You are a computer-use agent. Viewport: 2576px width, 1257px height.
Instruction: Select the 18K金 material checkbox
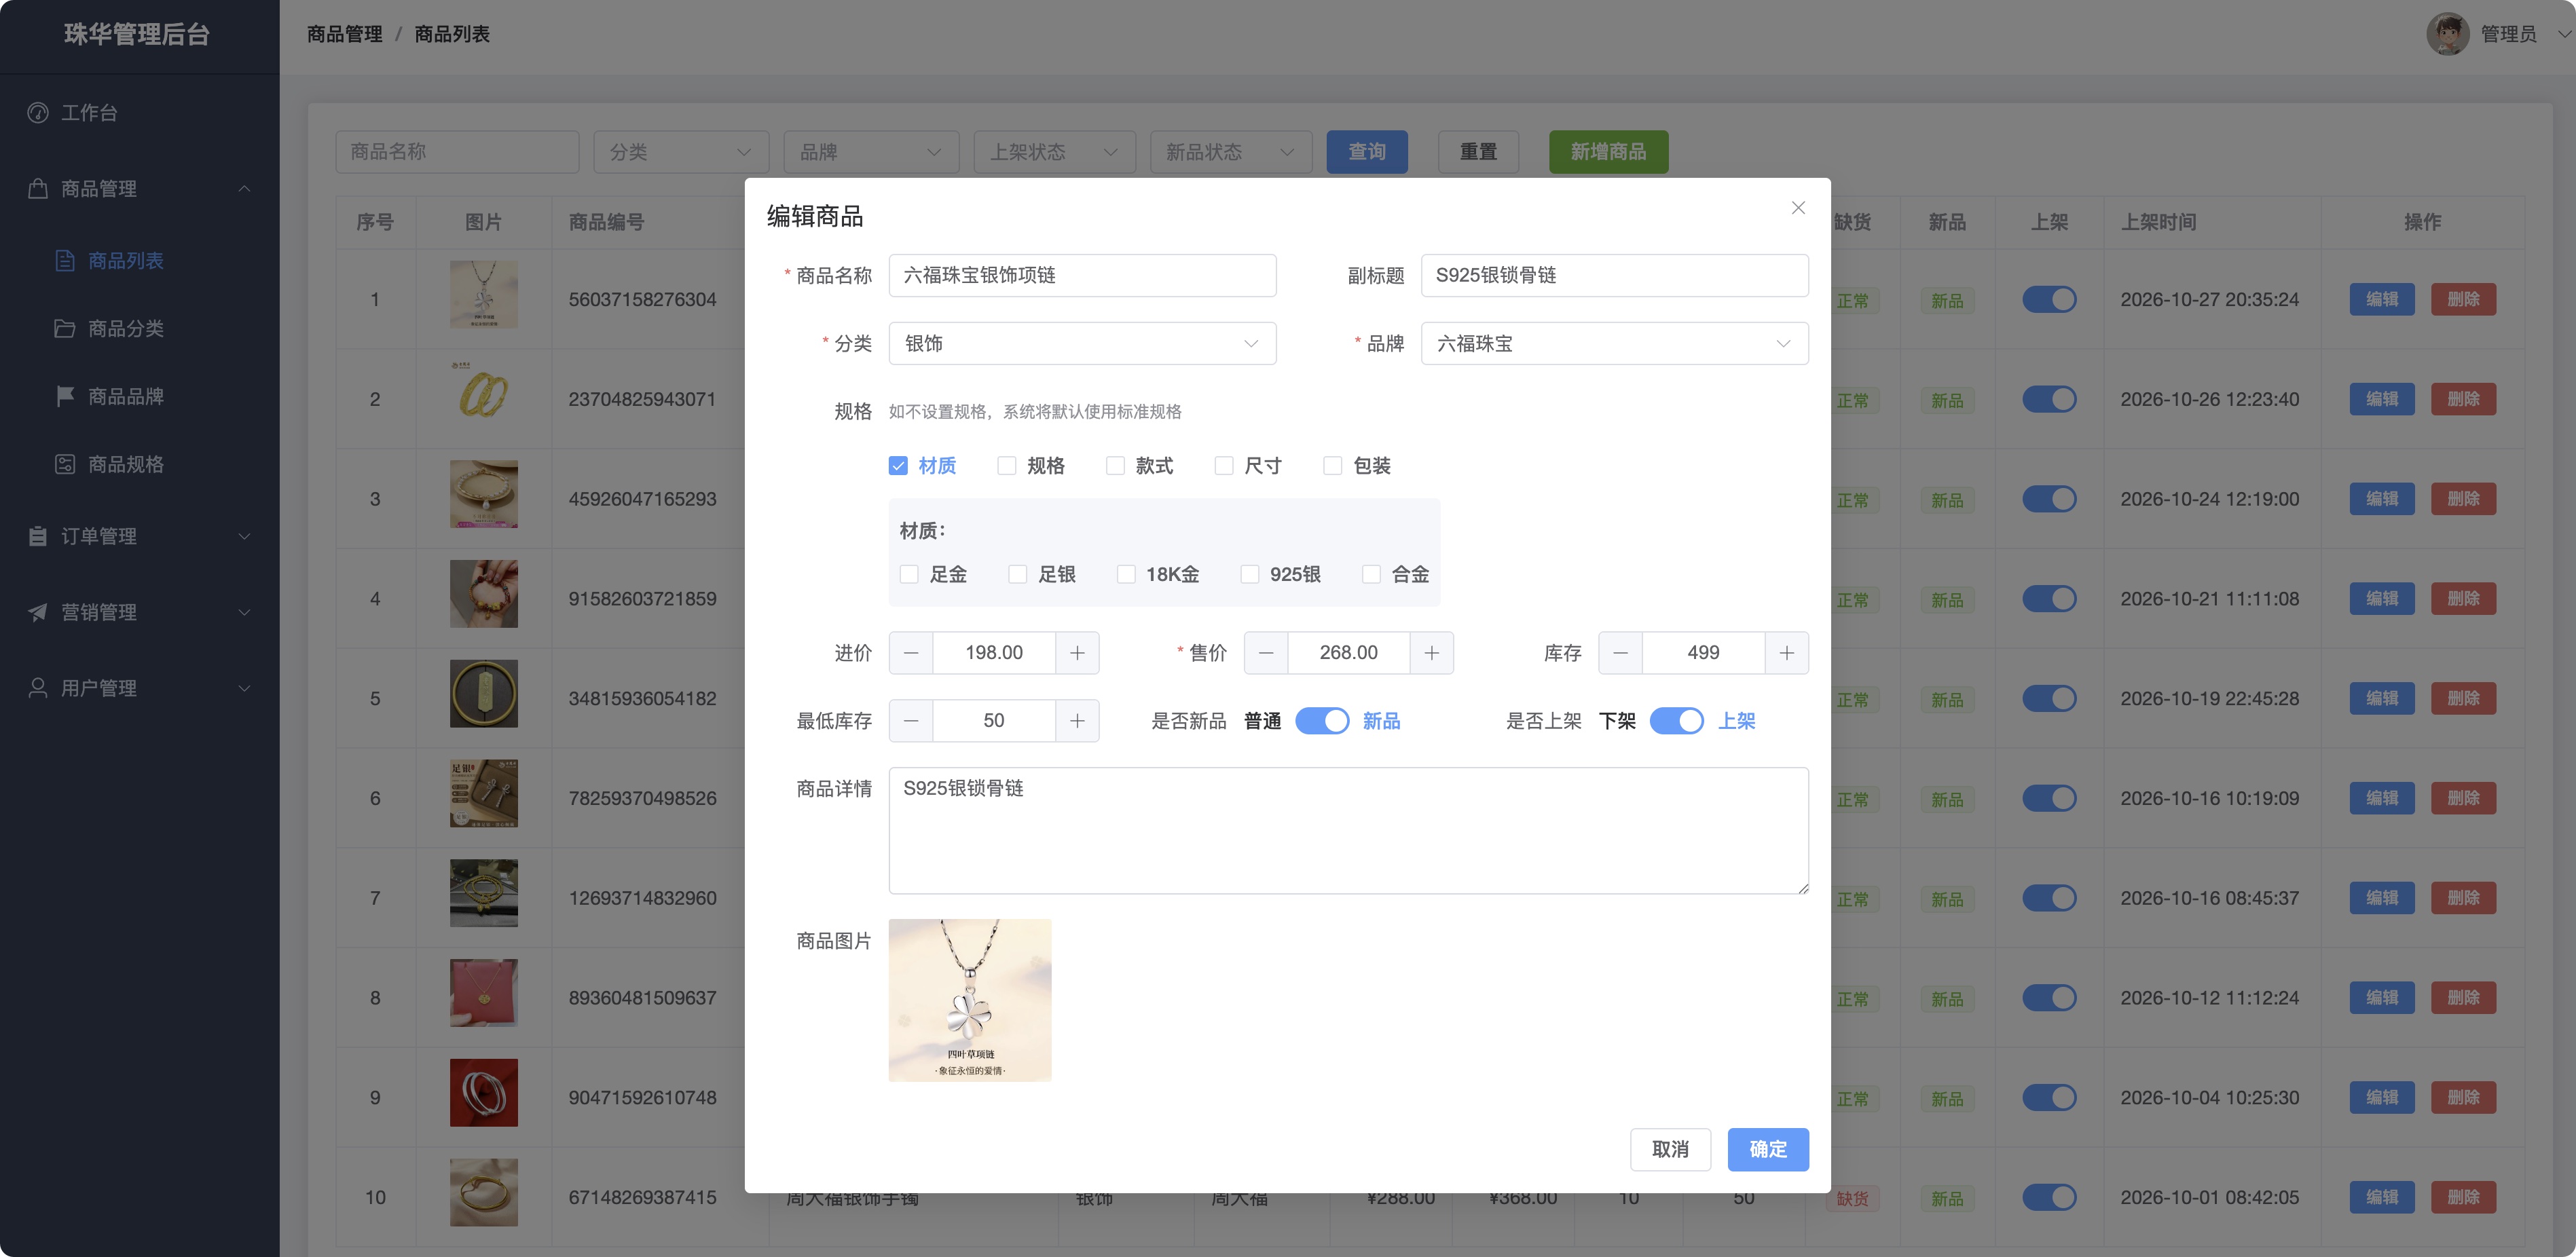[x=1126, y=574]
